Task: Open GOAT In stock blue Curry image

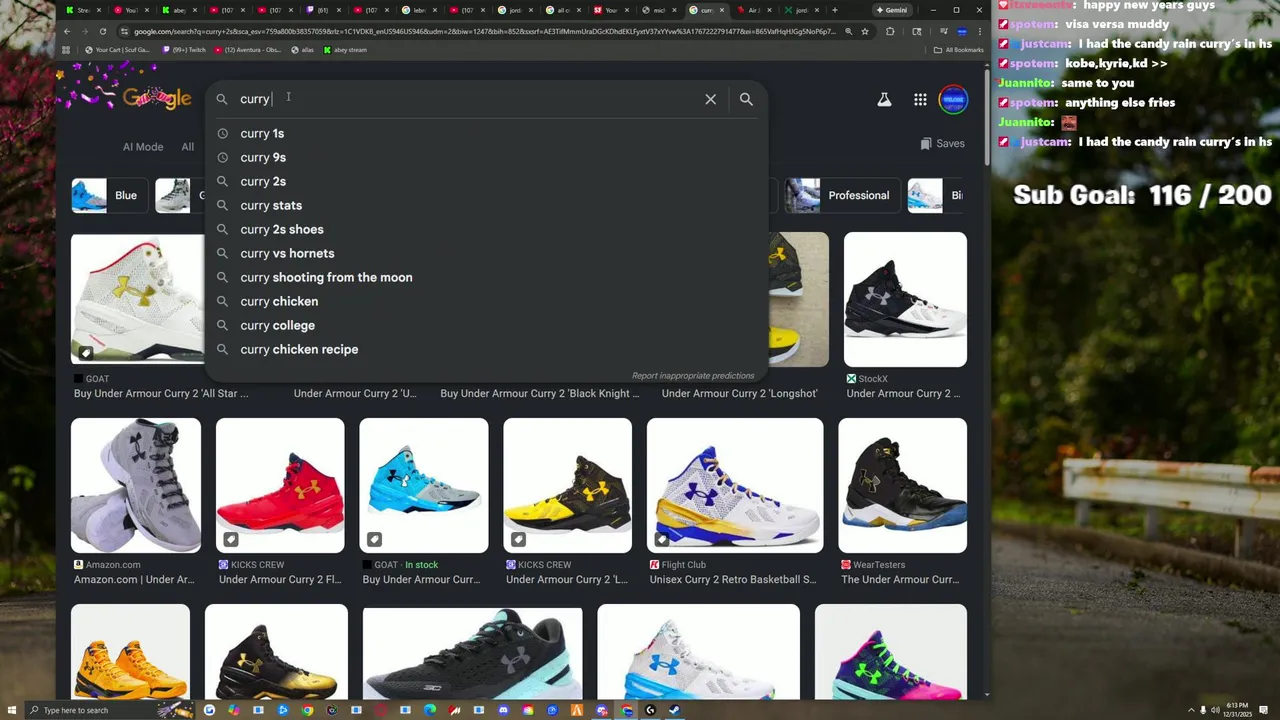Action: click(424, 485)
